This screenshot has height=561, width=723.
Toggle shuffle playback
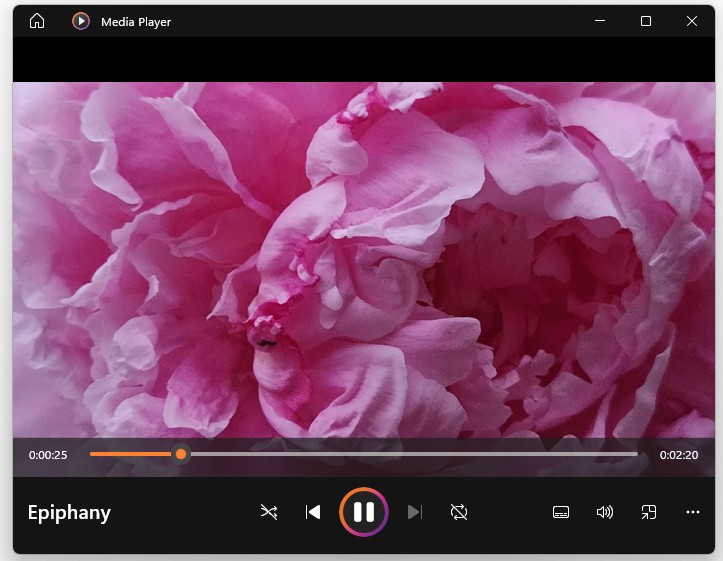[x=269, y=512]
